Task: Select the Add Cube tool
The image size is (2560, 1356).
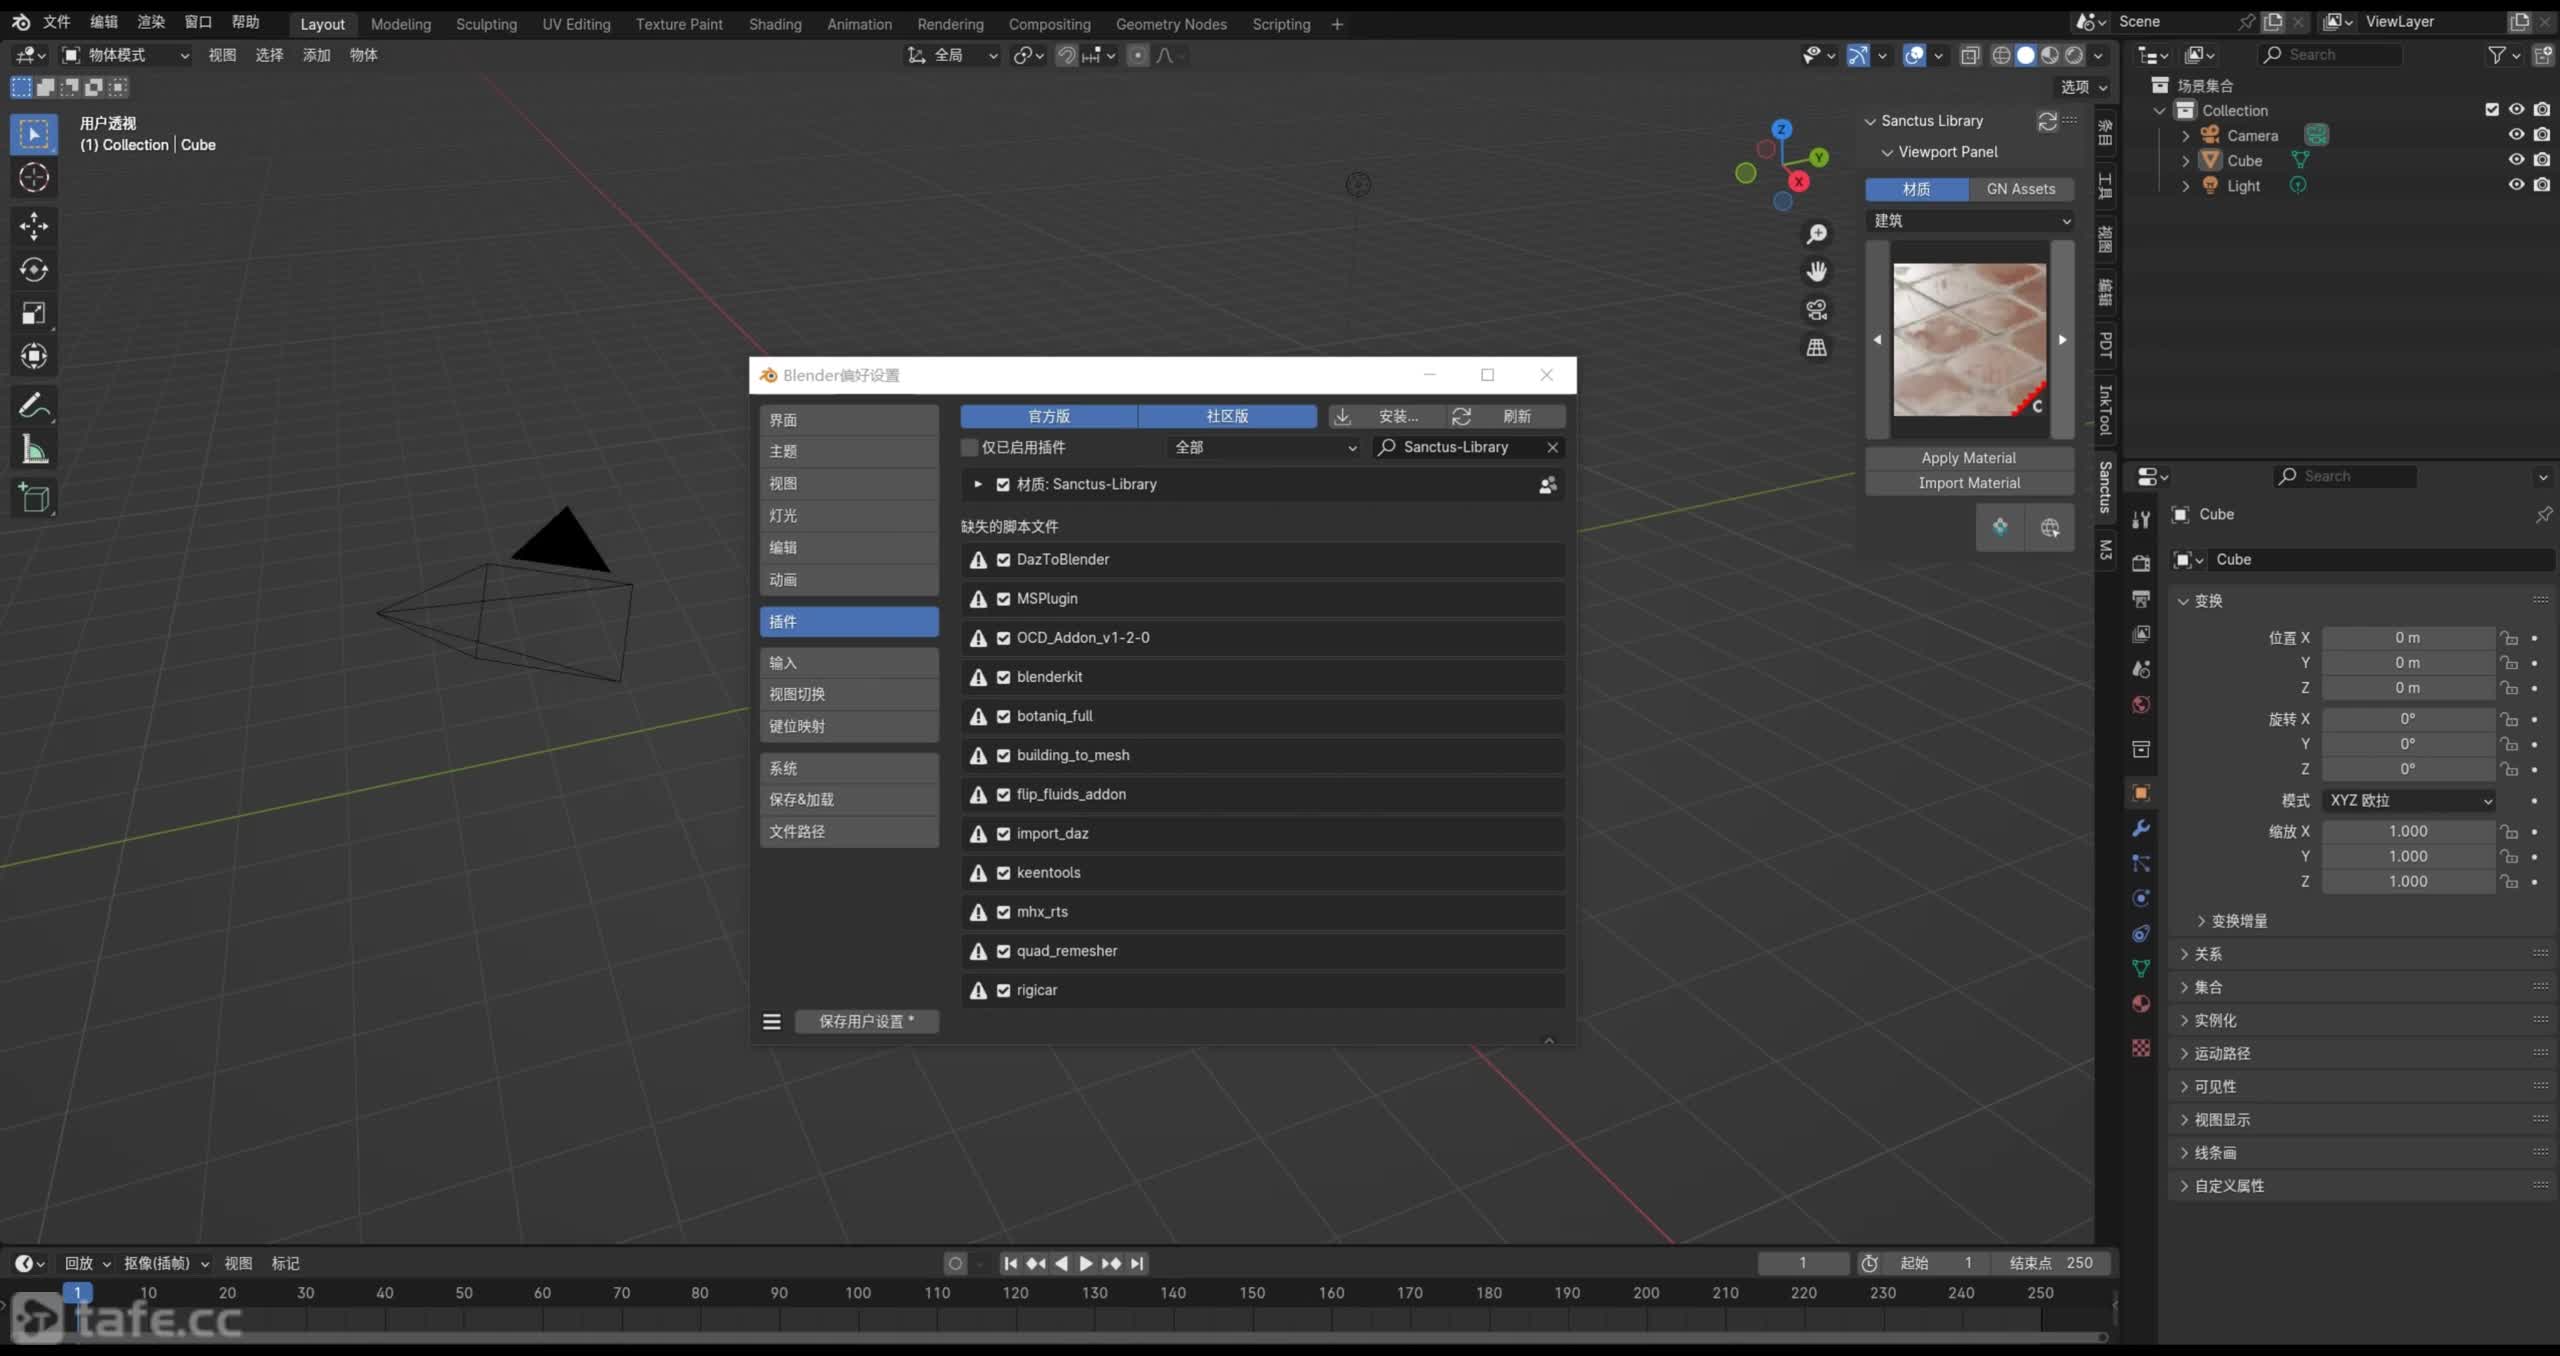Action: 34,497
